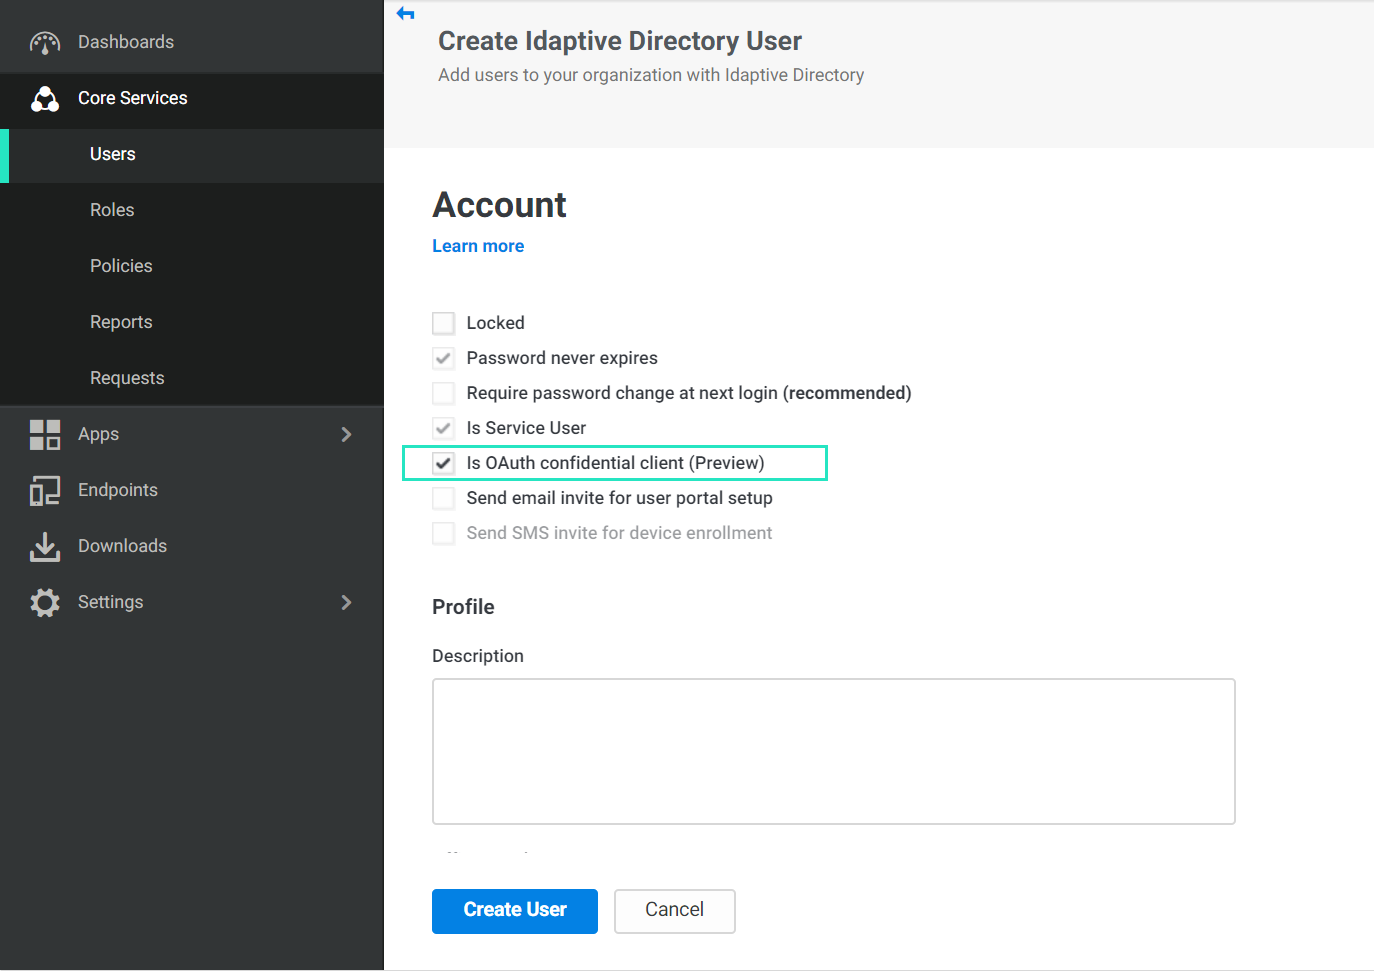This screenshot has width=1374, height=971.
Task: Open the Settings menu label
Action: click(x=110, y=602)
